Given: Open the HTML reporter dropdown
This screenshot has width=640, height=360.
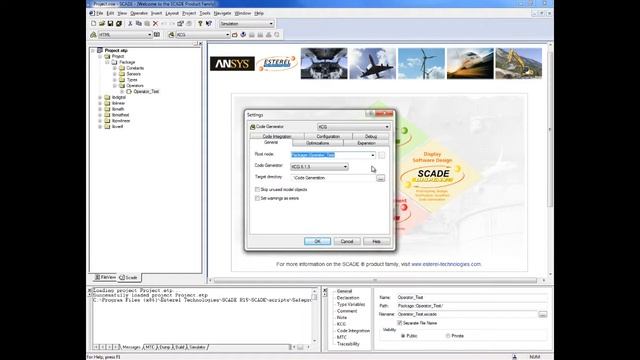Looking at the screenshot, I should pyautogui.click(x=149, y=35).
